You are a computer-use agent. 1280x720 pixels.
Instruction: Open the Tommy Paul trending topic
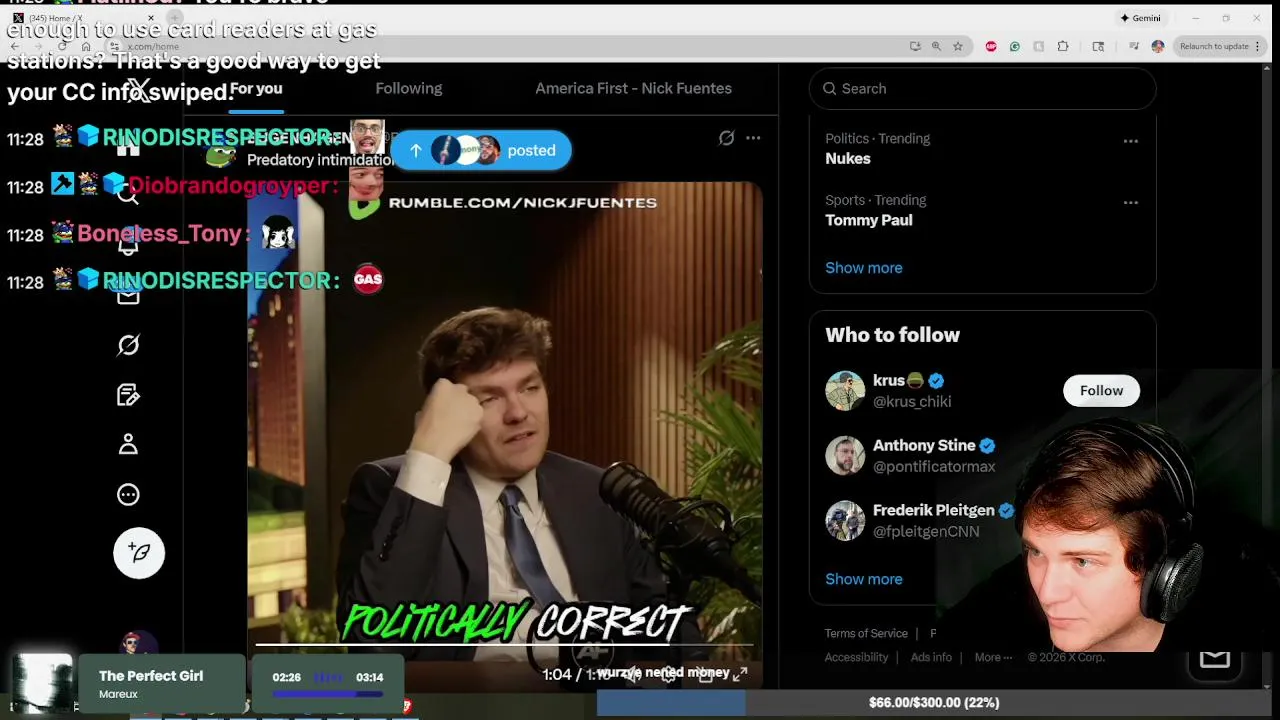point(868,220)
